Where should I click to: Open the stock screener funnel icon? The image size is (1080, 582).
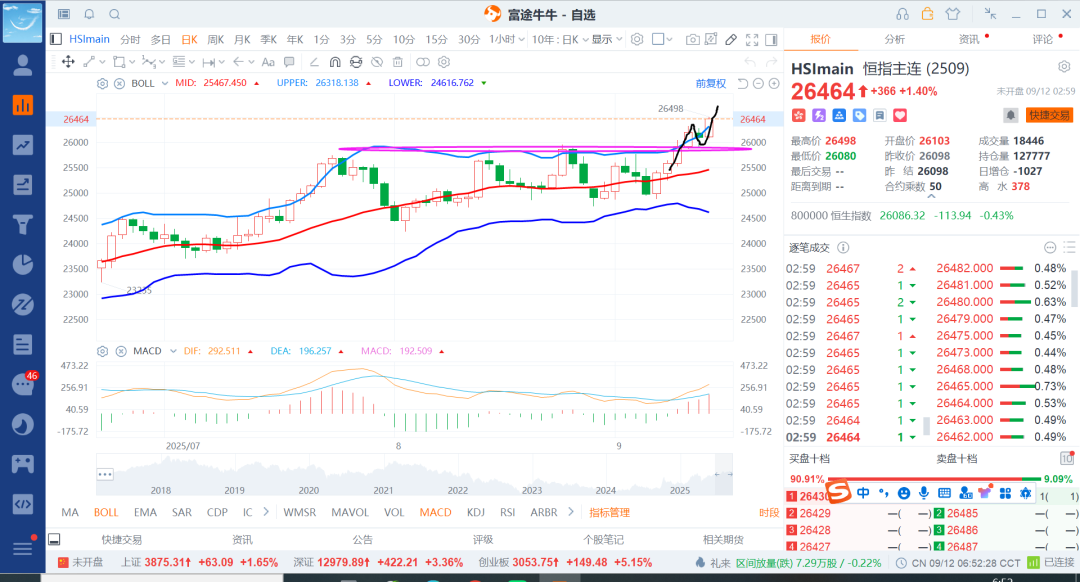pyautogui.click(x=23, y=225)
